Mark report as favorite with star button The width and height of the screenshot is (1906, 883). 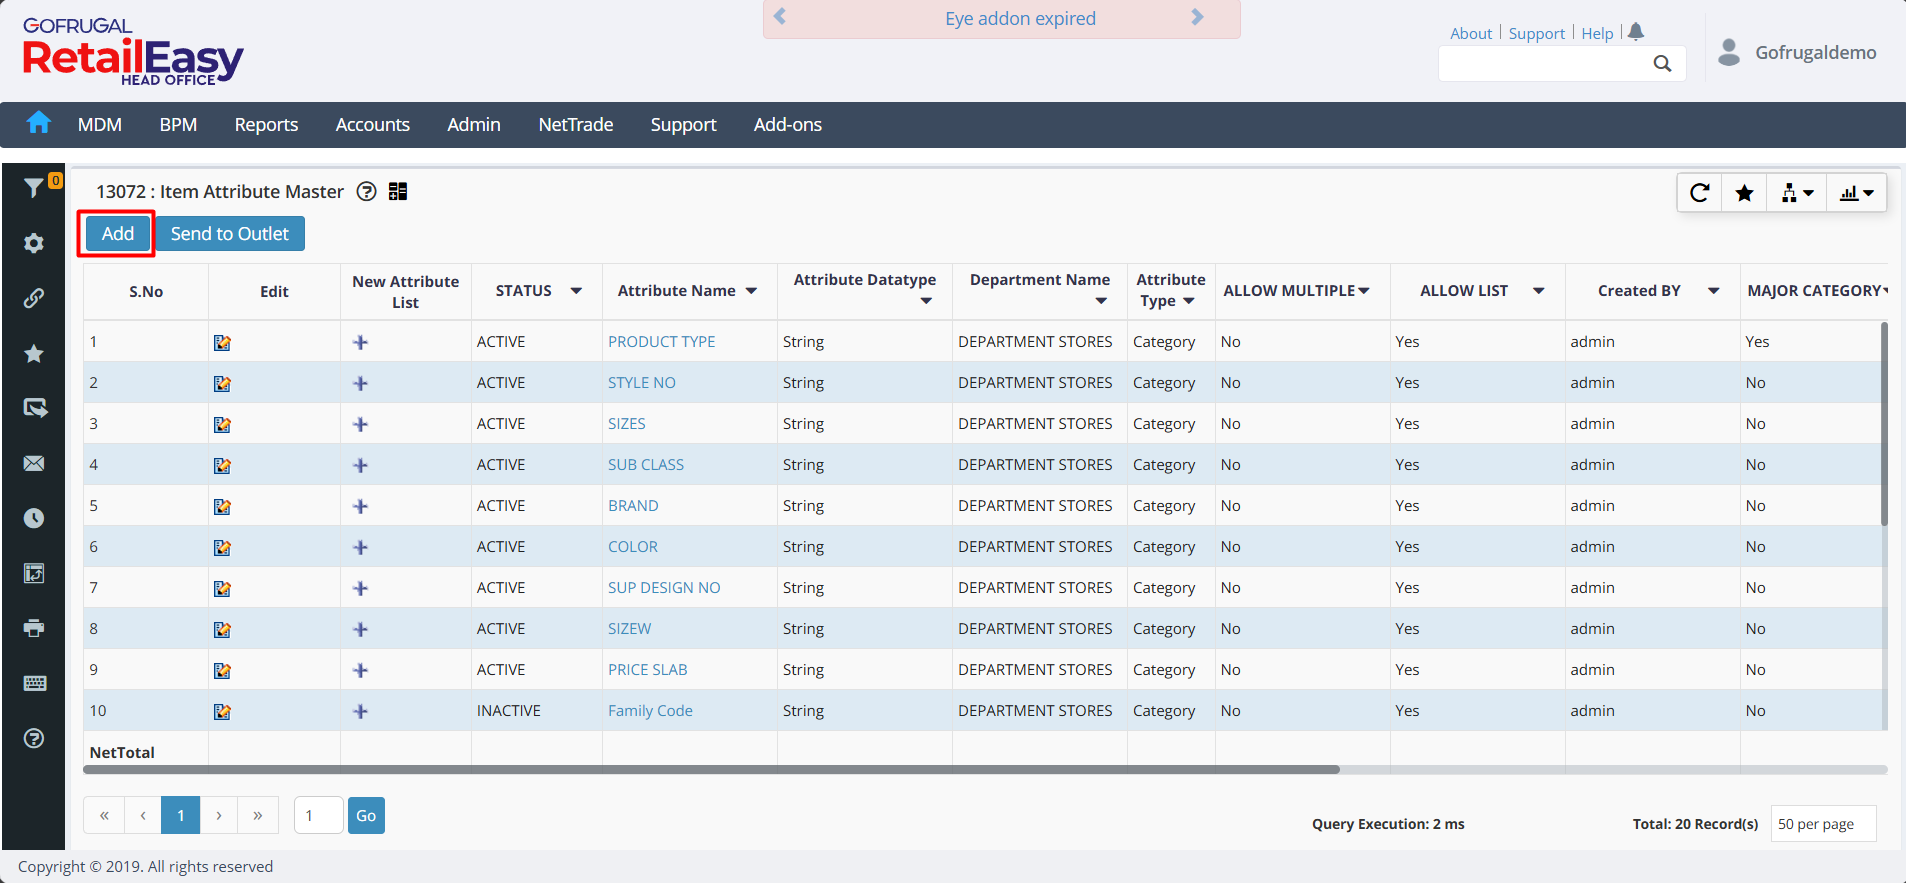click(1744, 193)
